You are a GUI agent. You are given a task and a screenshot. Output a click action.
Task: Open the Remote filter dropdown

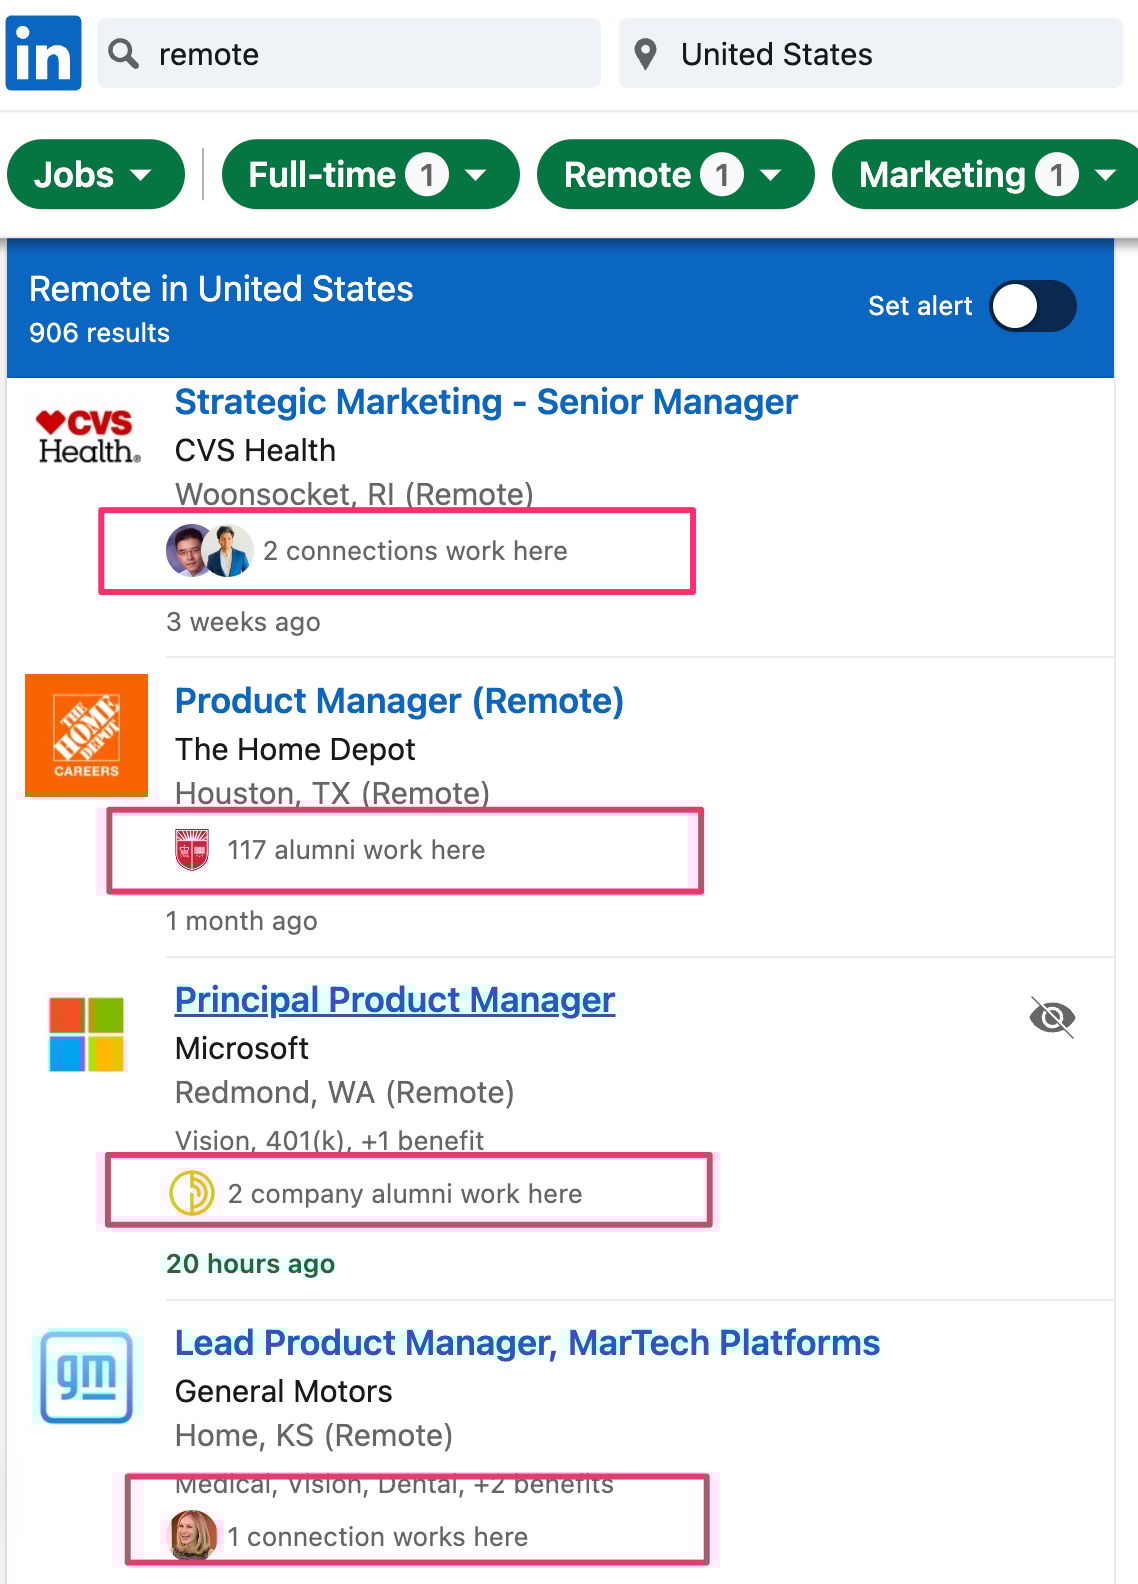[676, 174]
